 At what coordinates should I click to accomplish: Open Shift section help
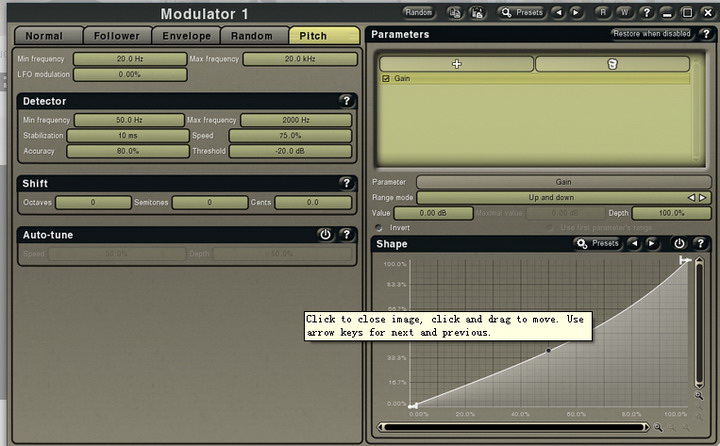346,183
